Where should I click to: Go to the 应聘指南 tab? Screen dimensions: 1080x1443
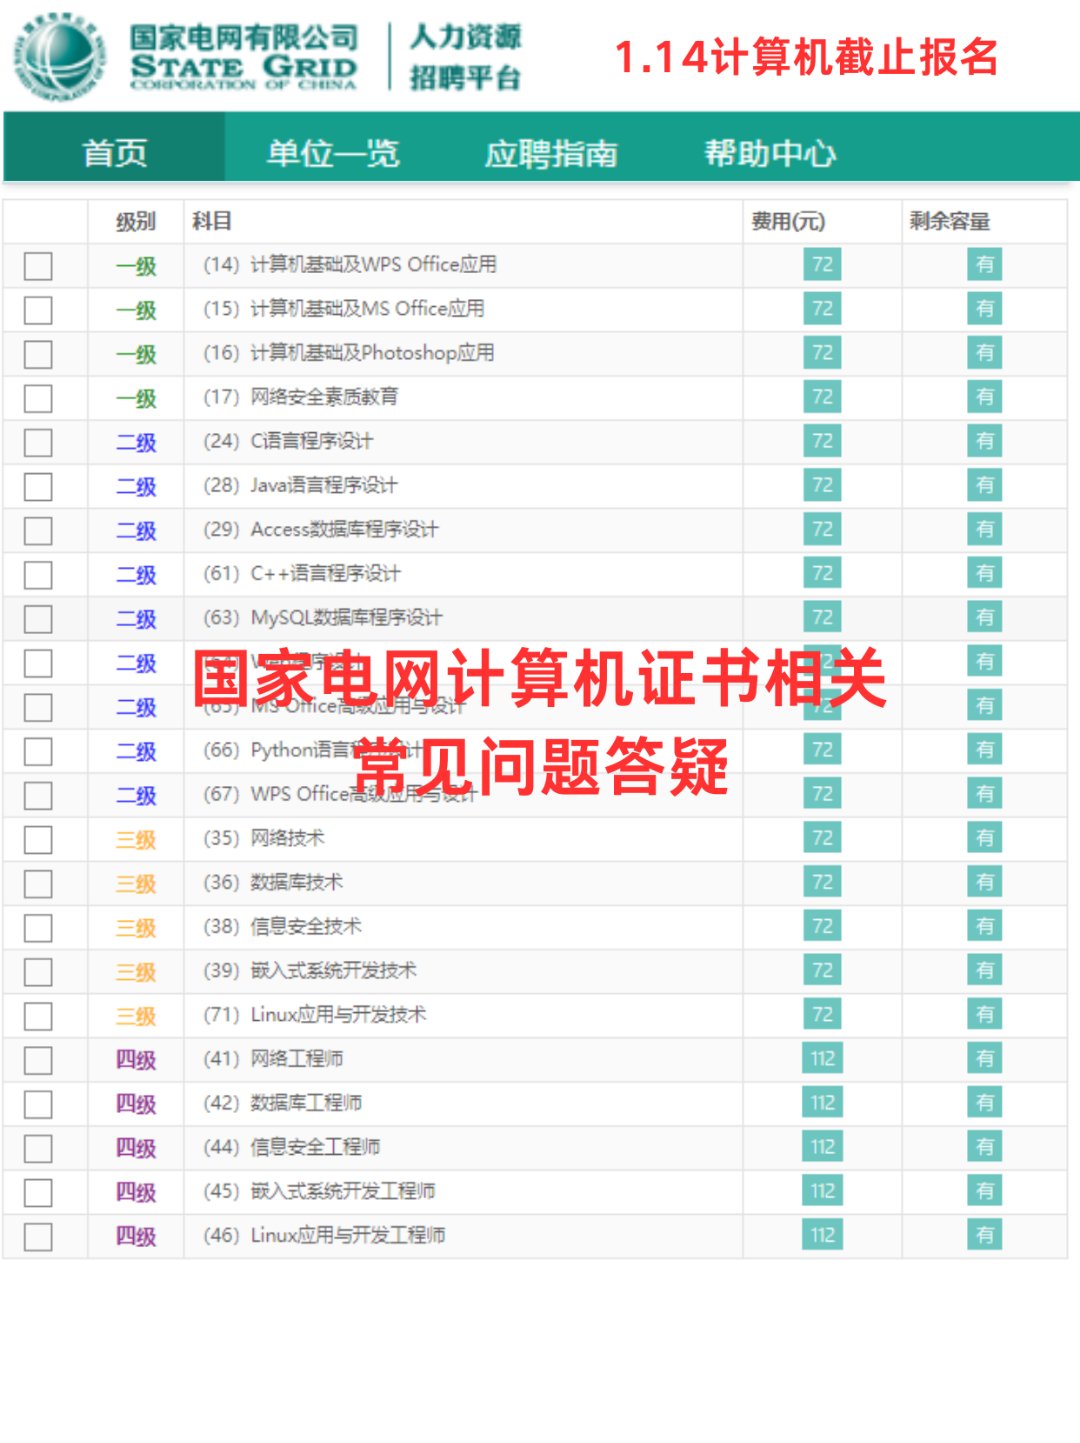pos(551,153)
